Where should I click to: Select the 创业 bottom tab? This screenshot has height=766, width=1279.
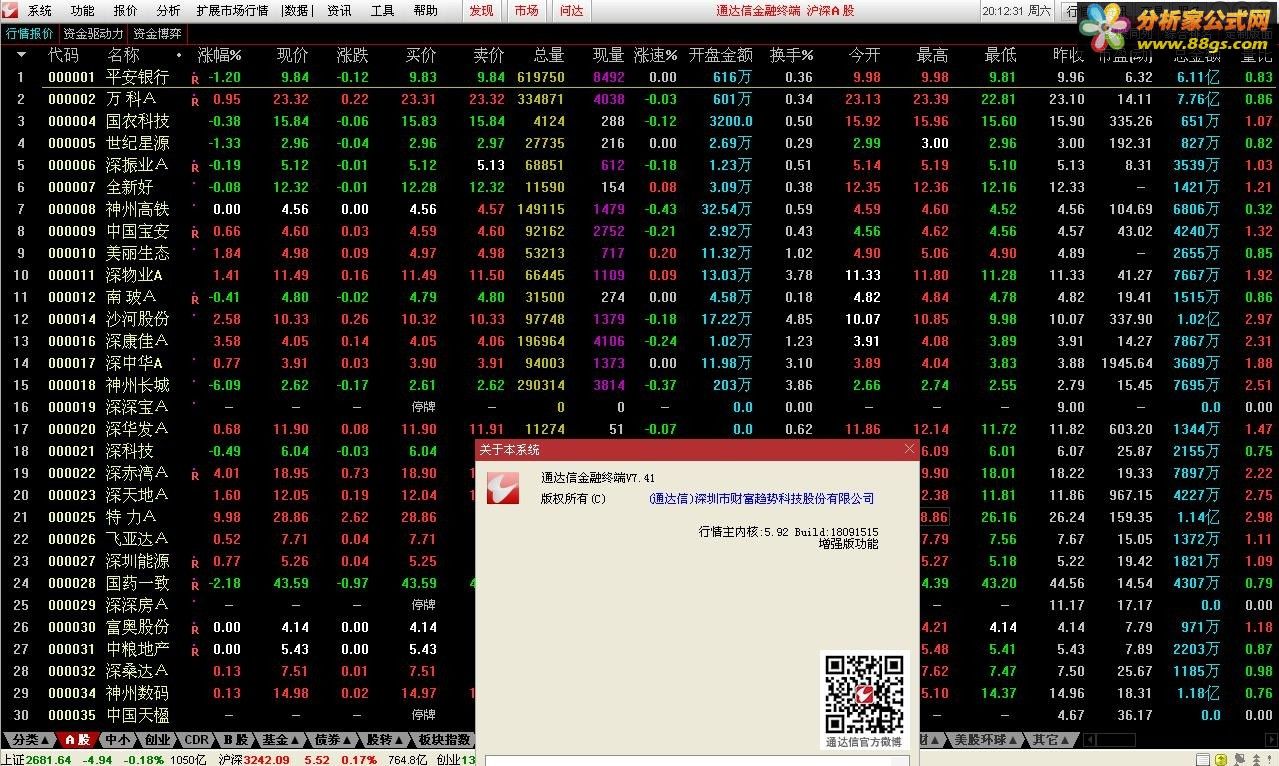pyautogui.click(x=157, y=740)
